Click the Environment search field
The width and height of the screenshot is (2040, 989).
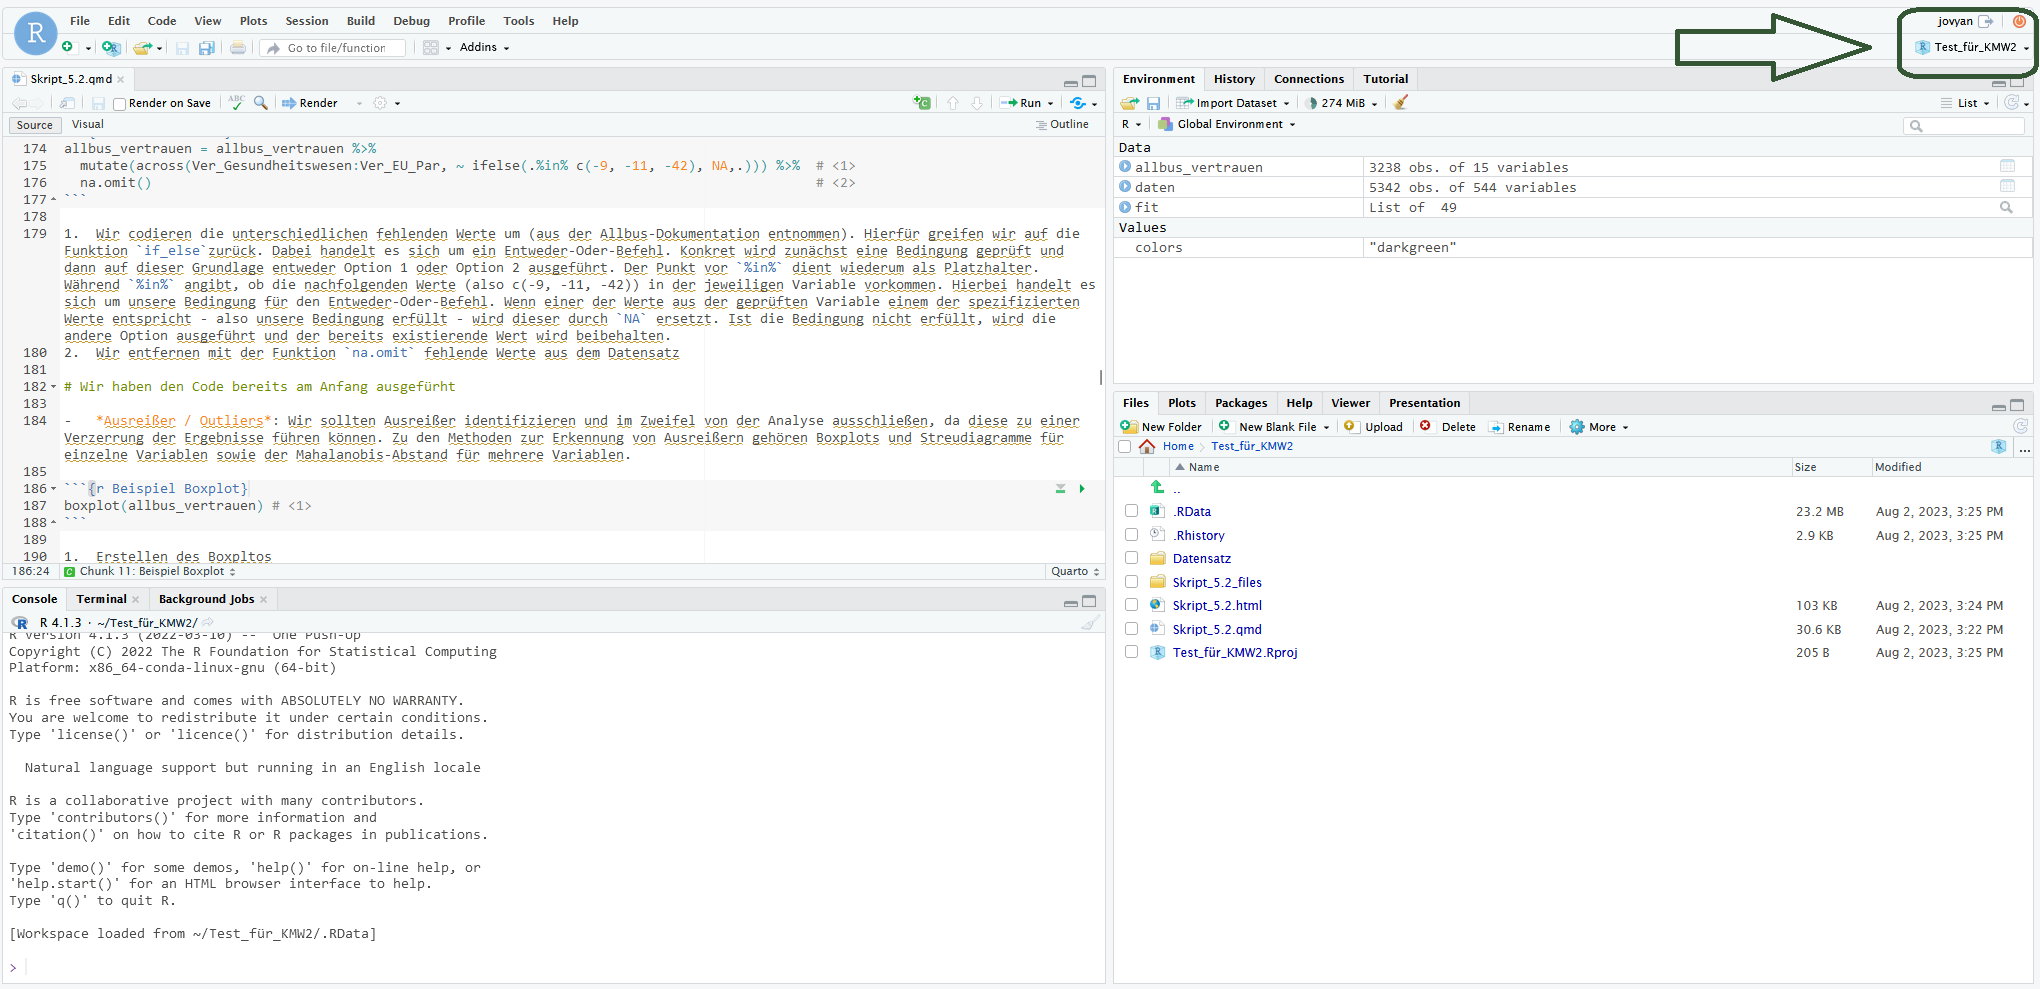tap(1964, 125)
